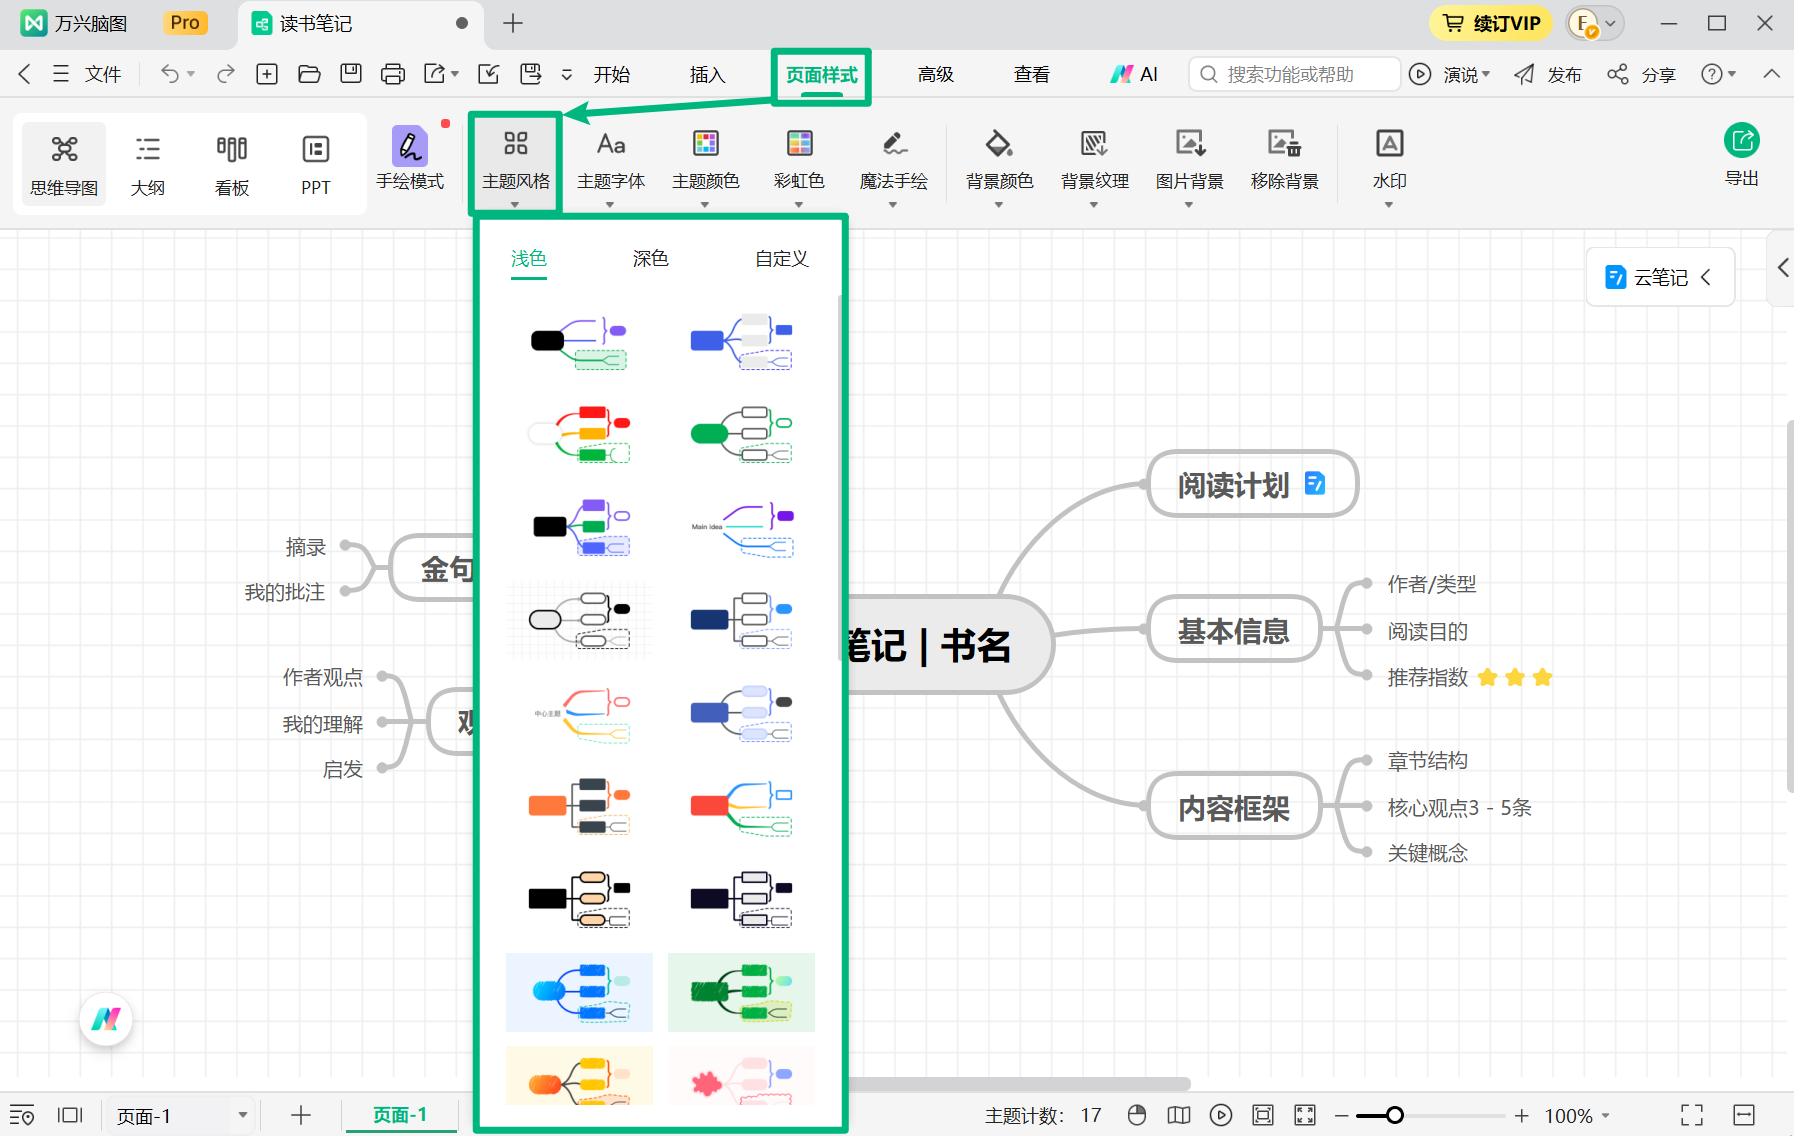Print the mind map

click(393, 74)
